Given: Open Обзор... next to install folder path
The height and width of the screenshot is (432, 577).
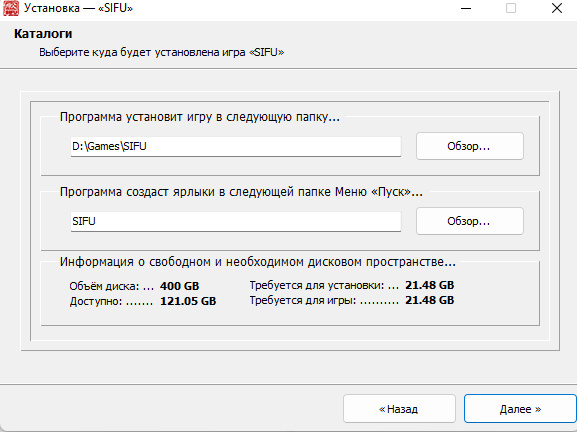Looking at the screenshot, I should tap(470, 146).
